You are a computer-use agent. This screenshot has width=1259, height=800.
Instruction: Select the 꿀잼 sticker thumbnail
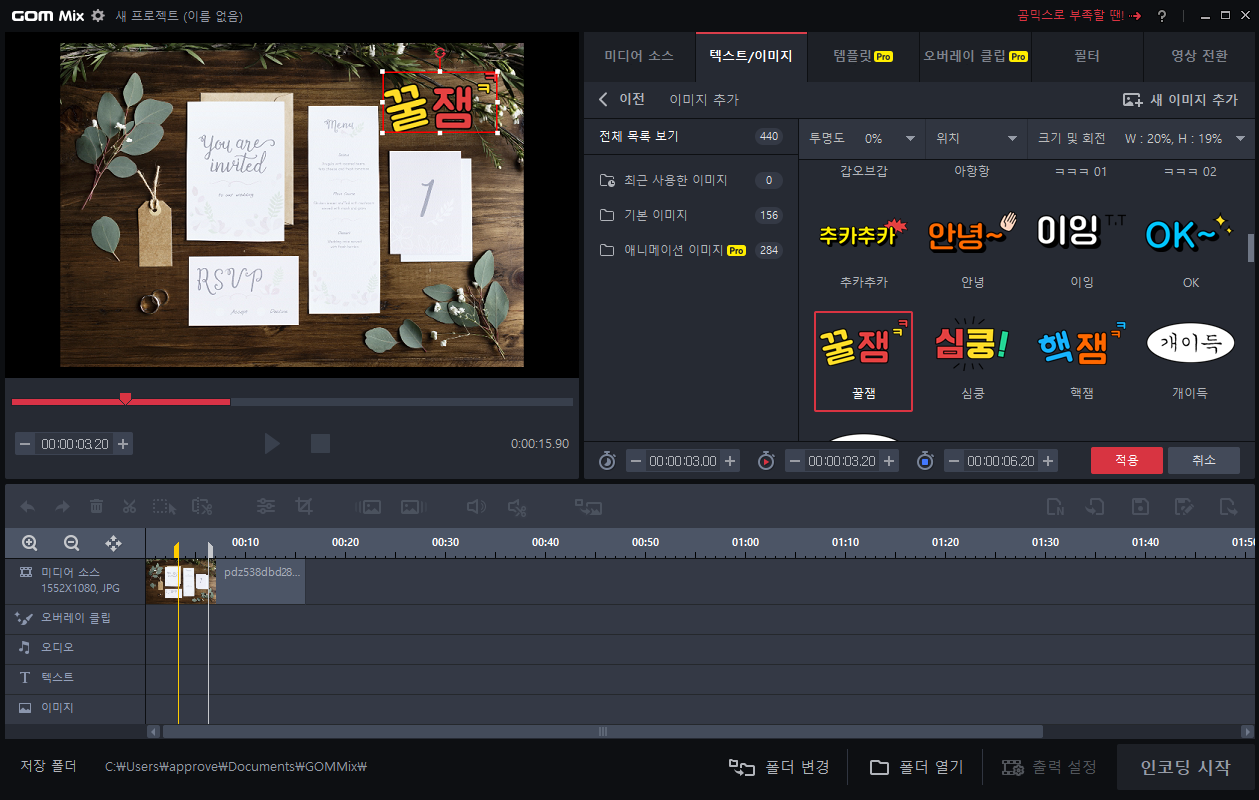coord(864,361)
